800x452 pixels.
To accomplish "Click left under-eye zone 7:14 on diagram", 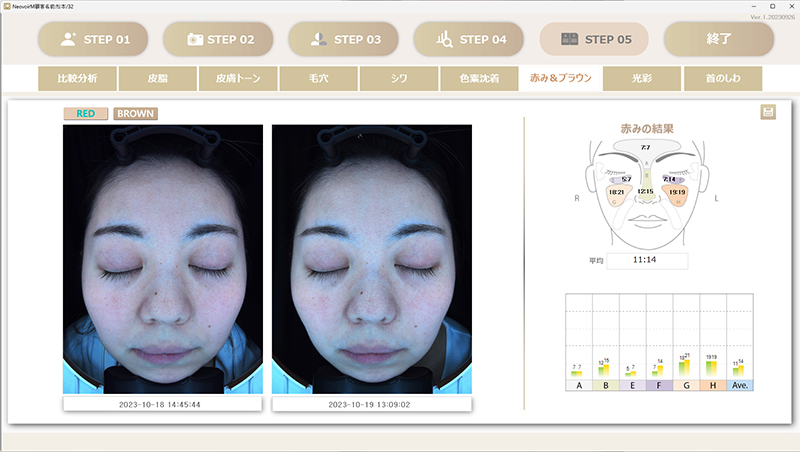I will [669, 179].
